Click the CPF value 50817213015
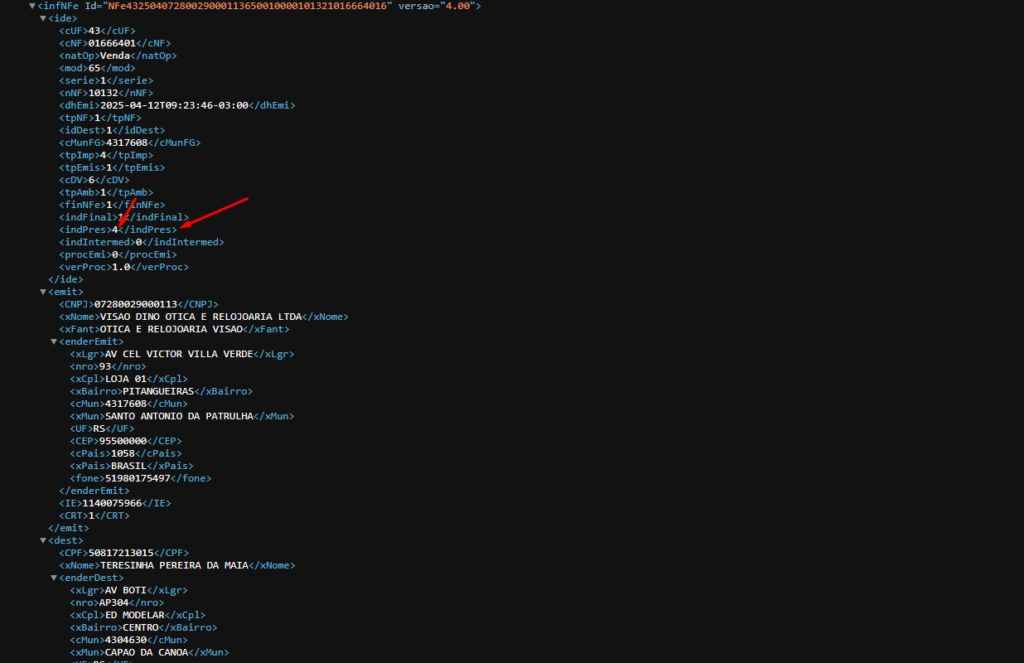 point(122,553)
